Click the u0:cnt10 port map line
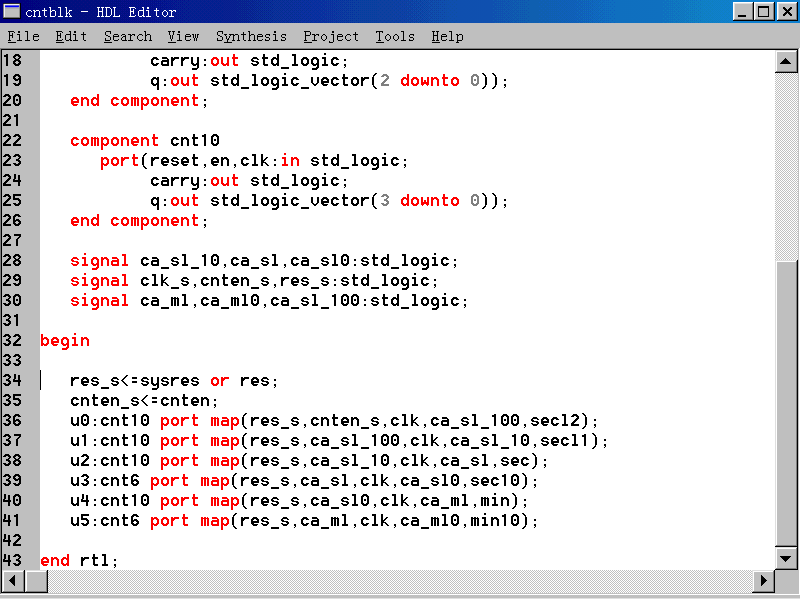Screen dimensions: 800x600 pyautogui.click(x=334, y=421)
